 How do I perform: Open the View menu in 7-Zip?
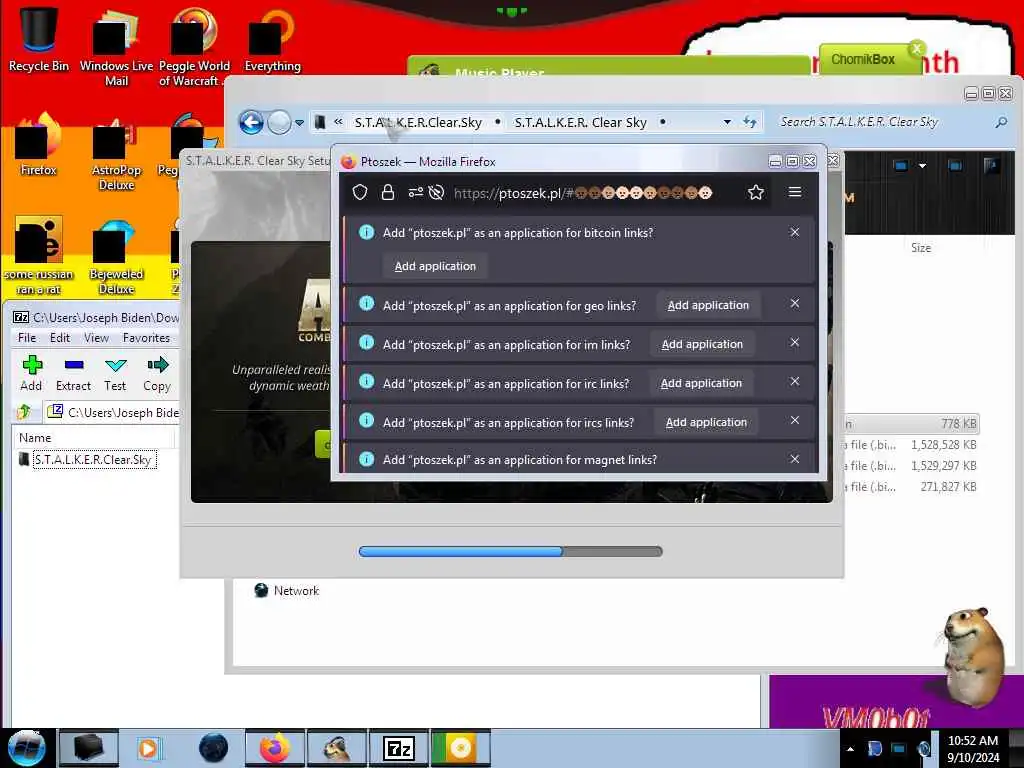point(96,338)
